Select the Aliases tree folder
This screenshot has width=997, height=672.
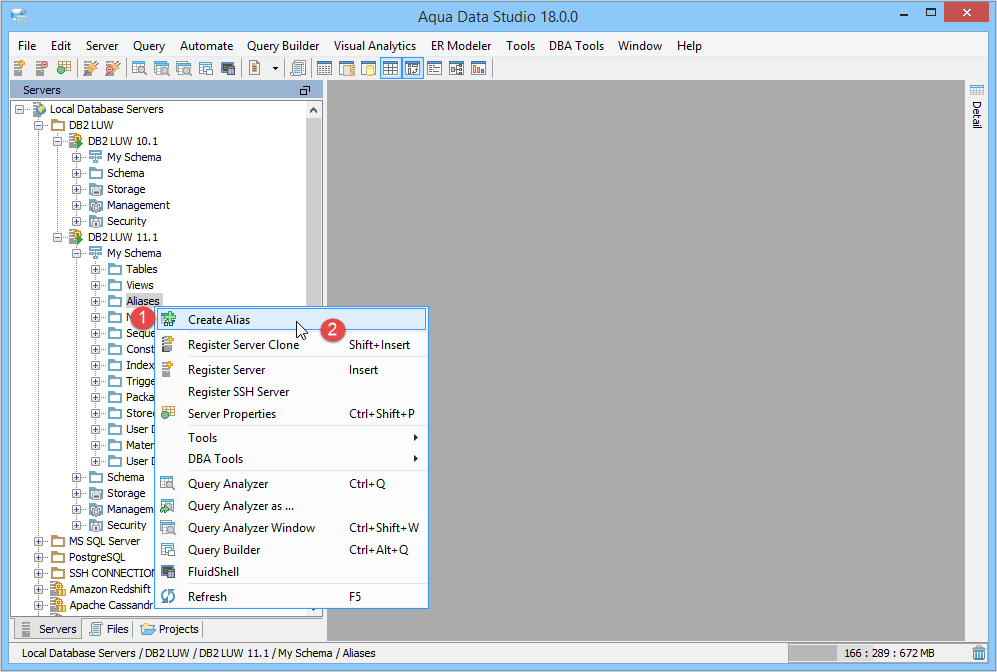click(x=143, y=301)
